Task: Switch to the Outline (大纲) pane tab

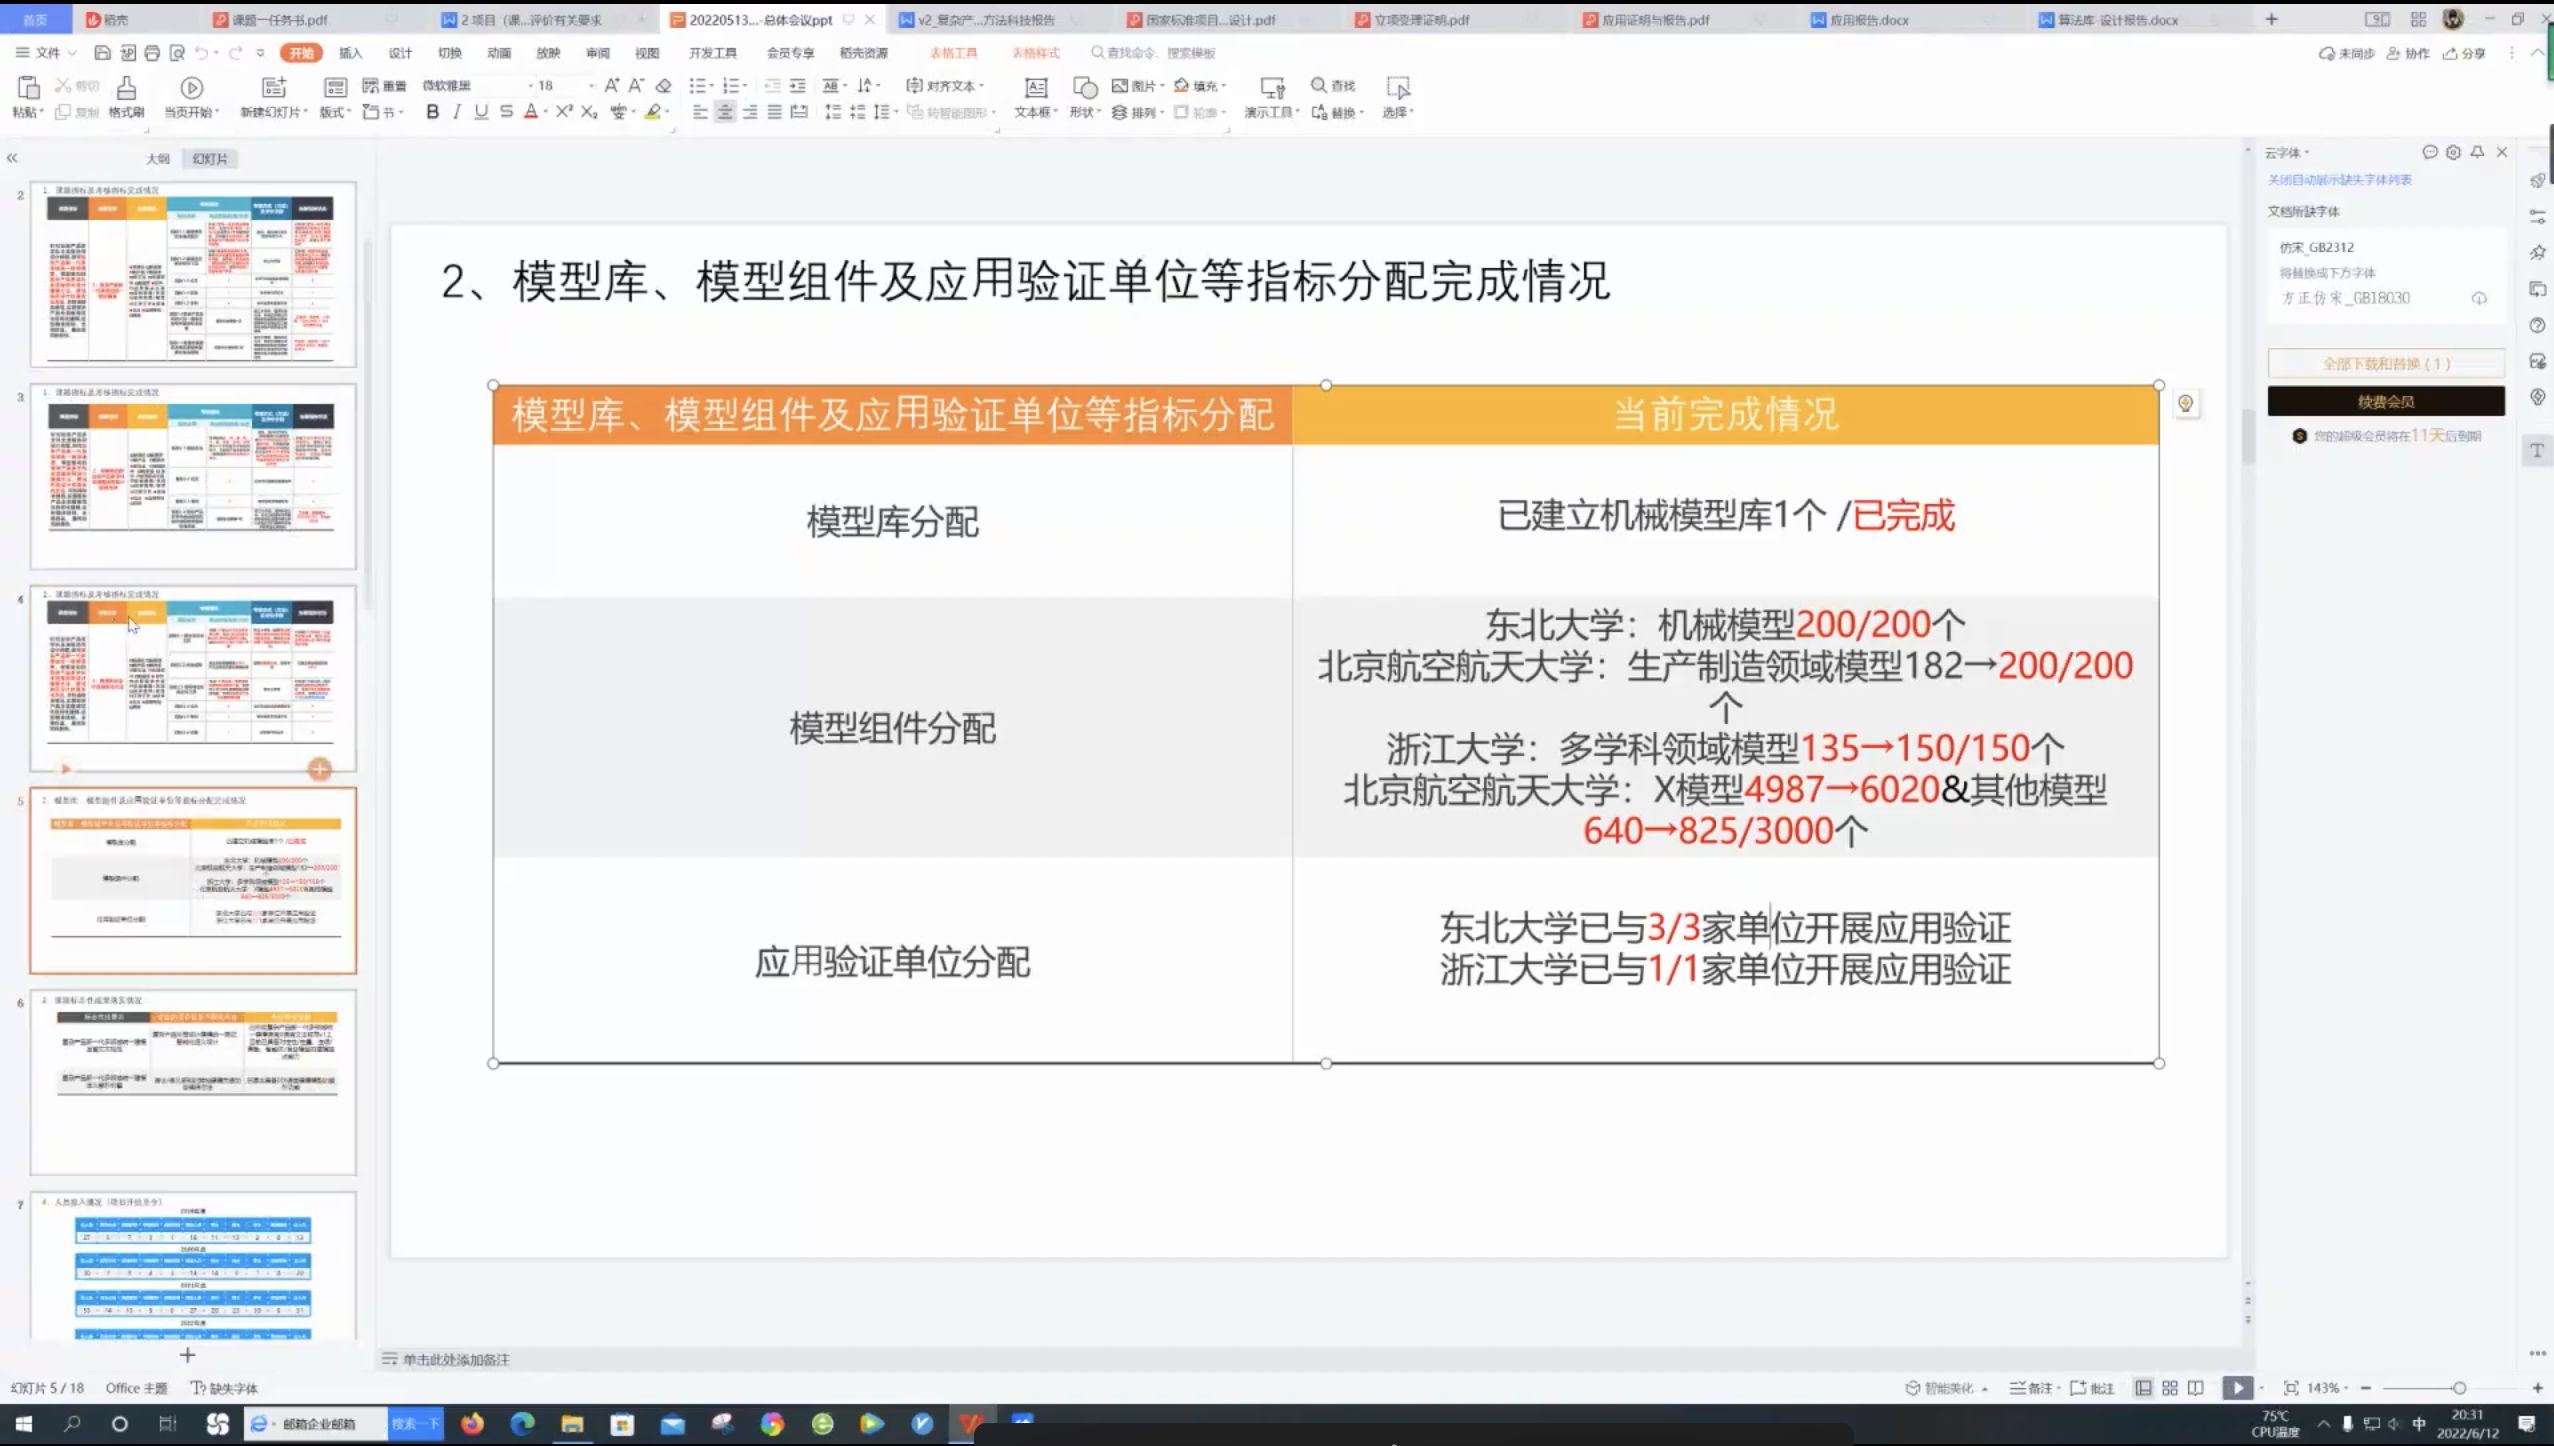Action: (157, 159)
